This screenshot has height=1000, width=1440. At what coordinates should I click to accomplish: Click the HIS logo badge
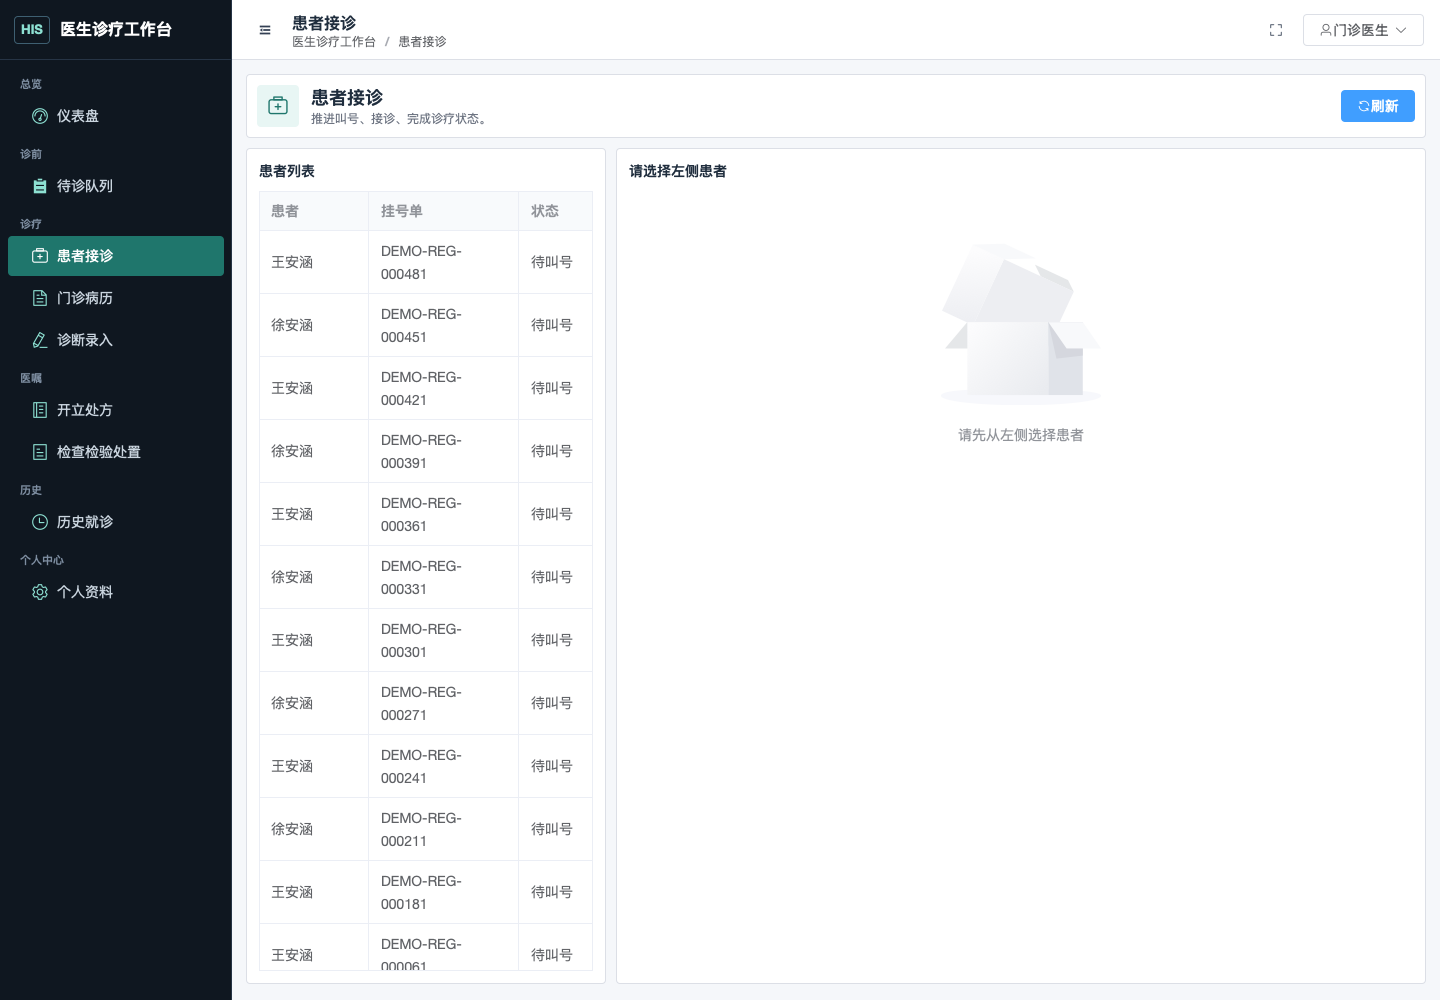(x=32, y=30)
